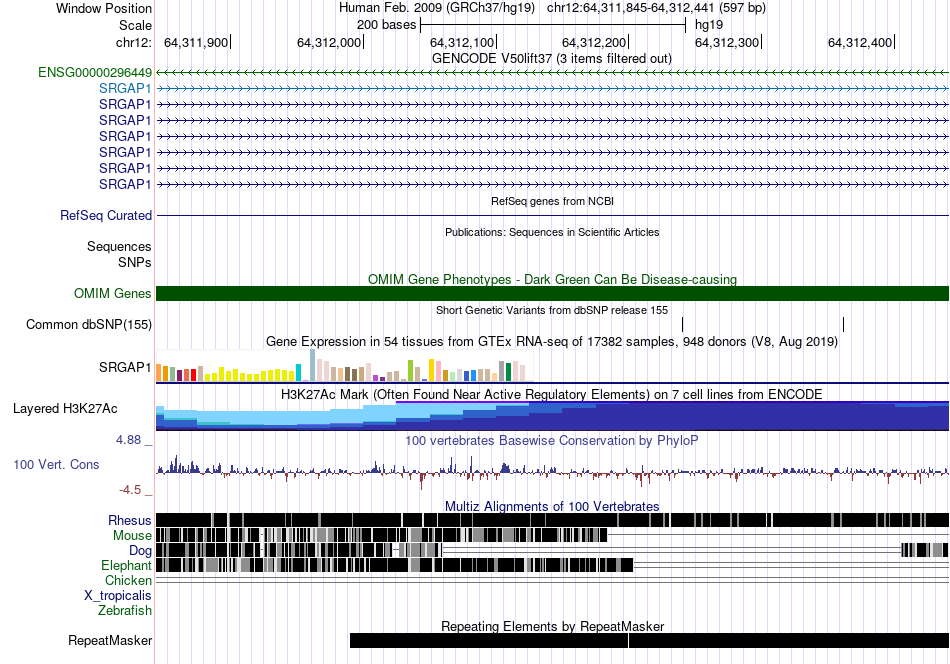
Task: Open 100 vertebrates Basewise Conservation by PhyloP title
Action: pyautogui.click(x=552, y=440)
